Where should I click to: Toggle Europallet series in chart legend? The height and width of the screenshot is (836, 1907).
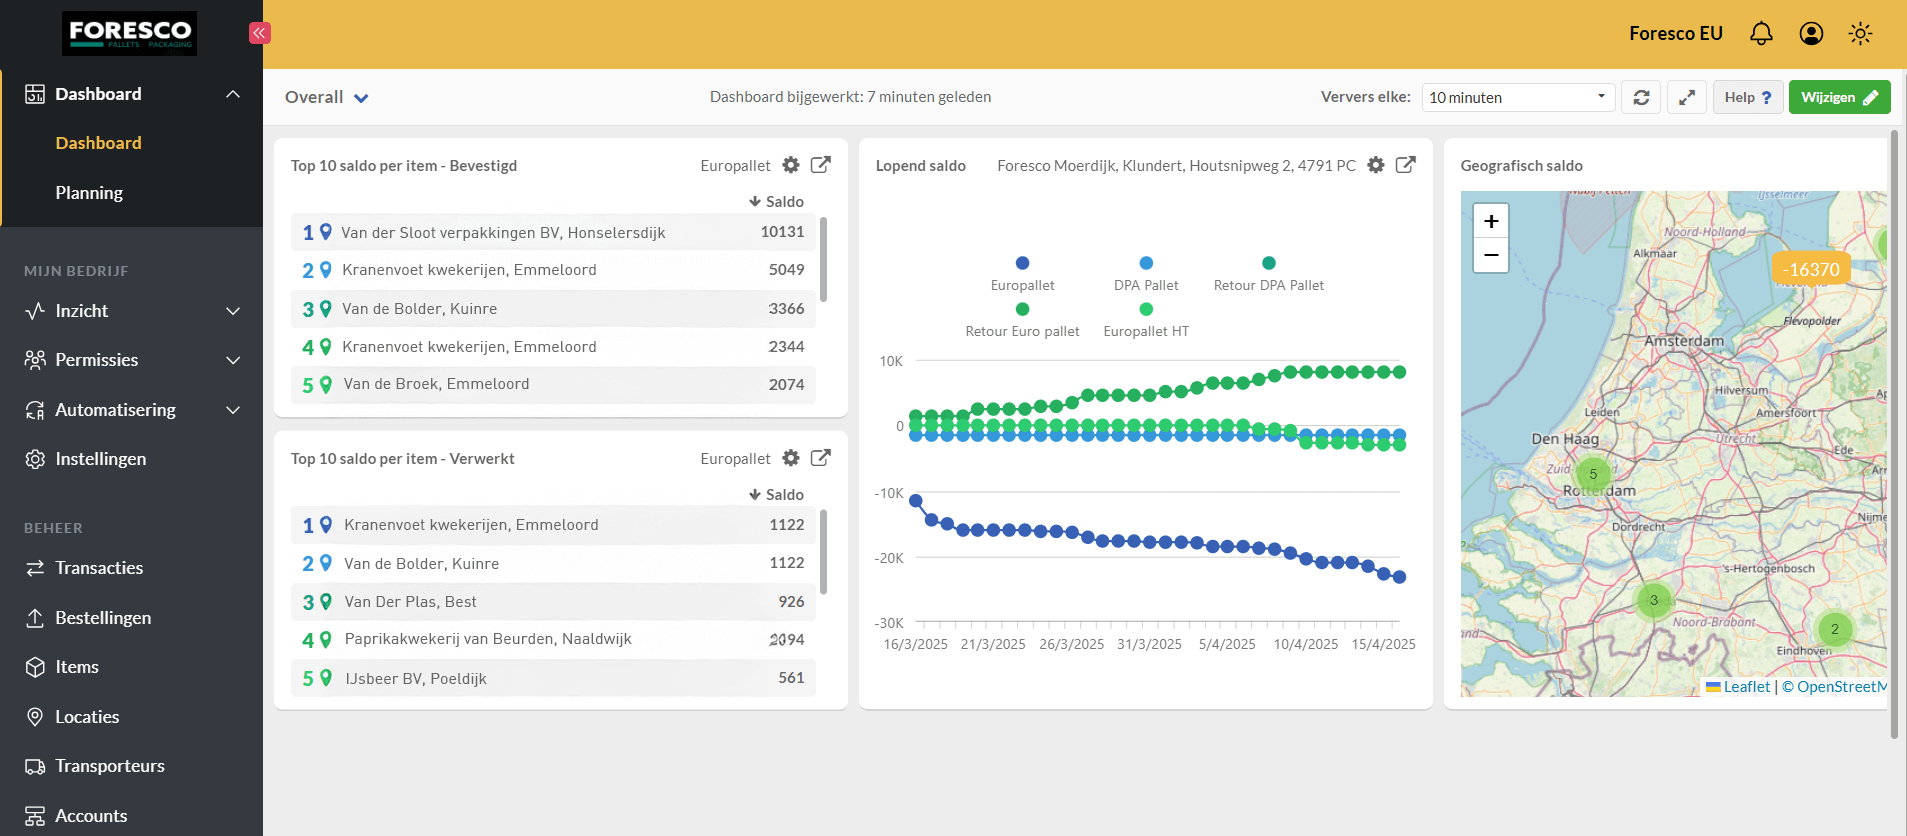click(x=1022, y=274)
